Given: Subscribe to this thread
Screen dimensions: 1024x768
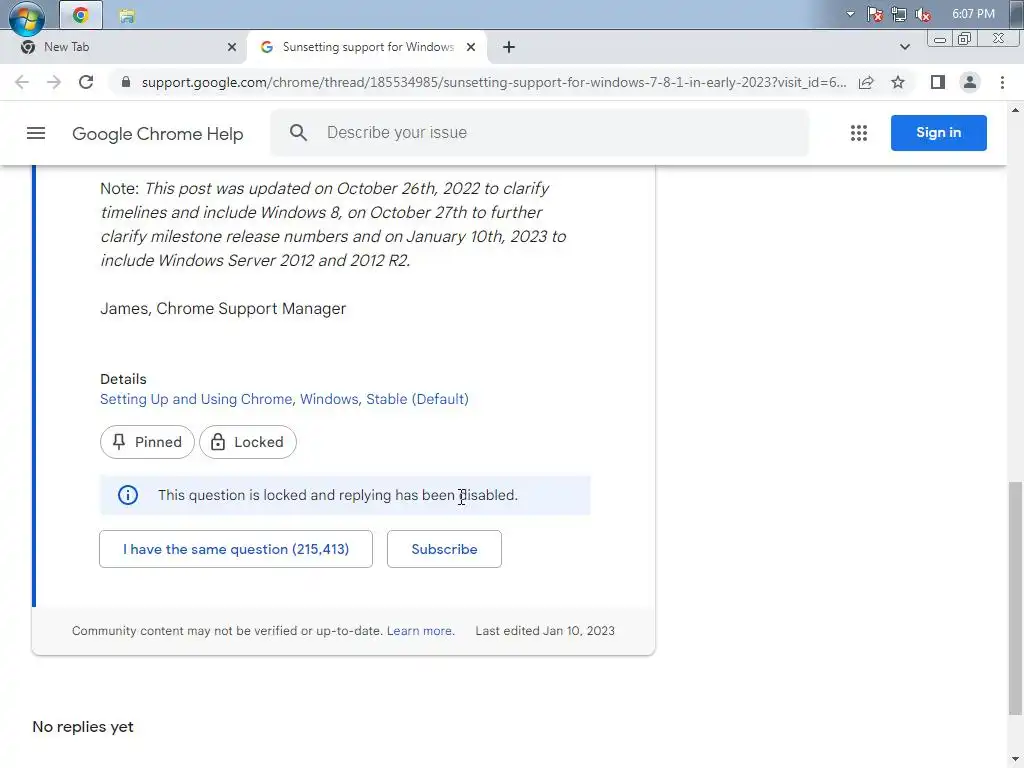Looking at the screenshot, I should (x=444, y=549).
